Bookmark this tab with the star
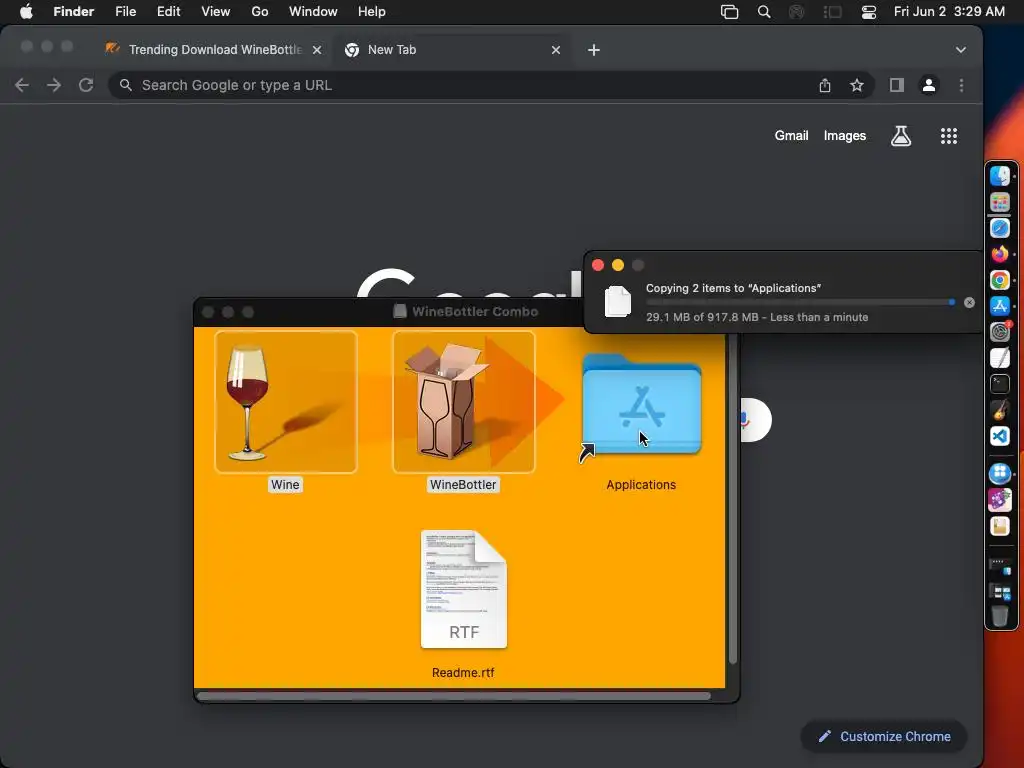1024x768 pixels. coord(857,86)
